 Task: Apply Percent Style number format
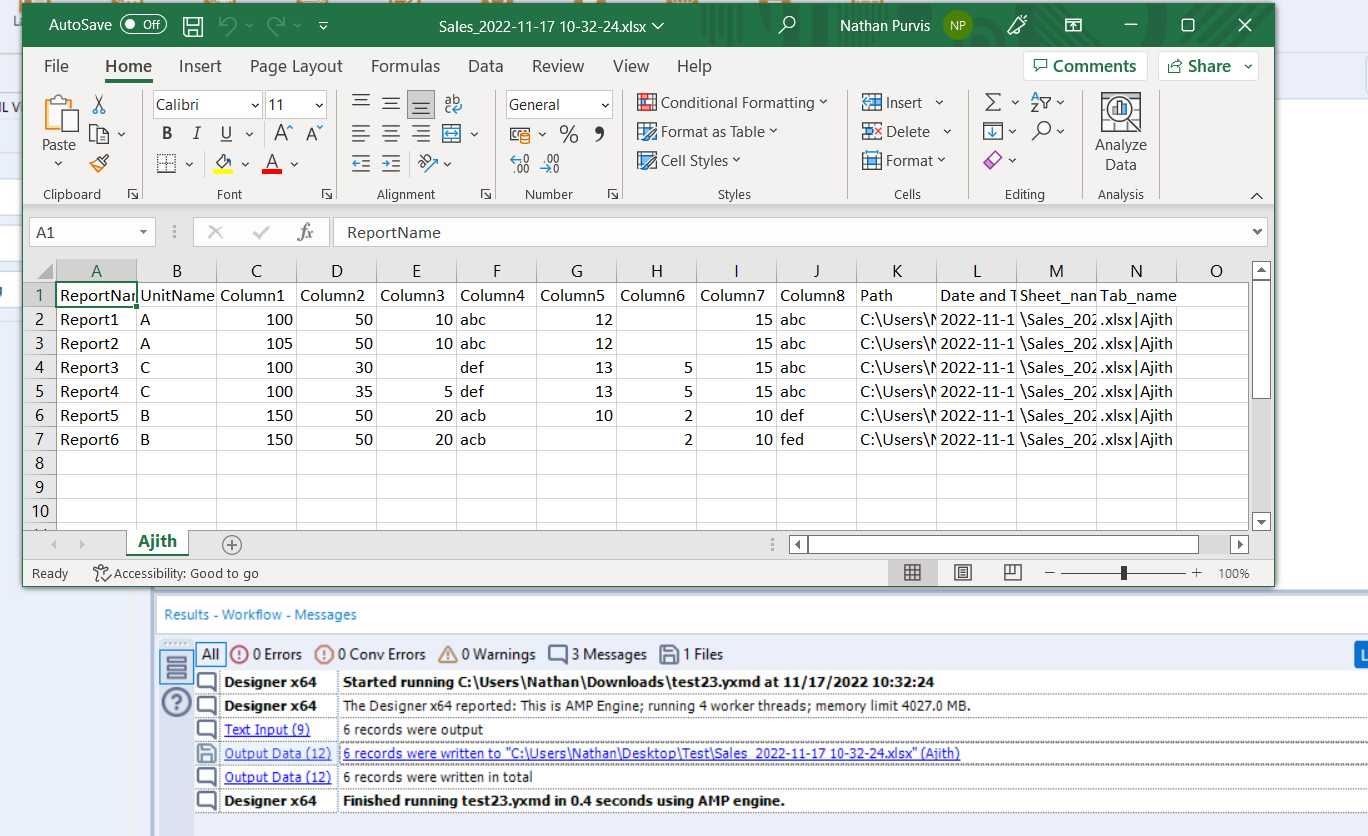[568, 134]
